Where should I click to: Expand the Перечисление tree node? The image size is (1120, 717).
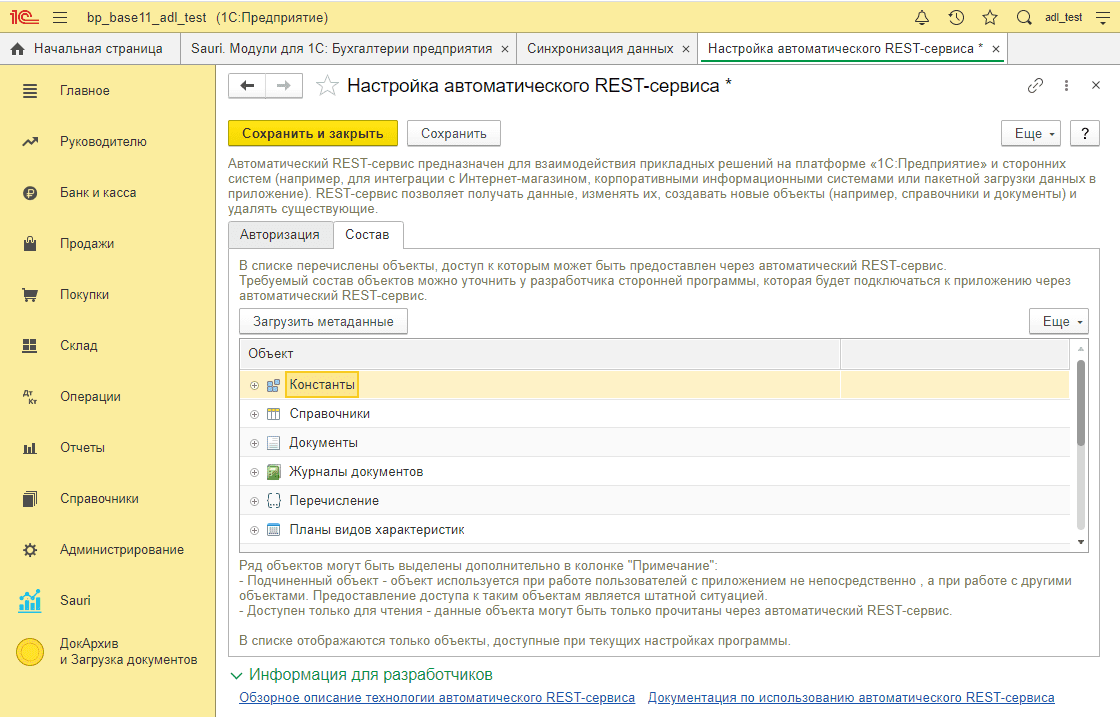(254, 501)
